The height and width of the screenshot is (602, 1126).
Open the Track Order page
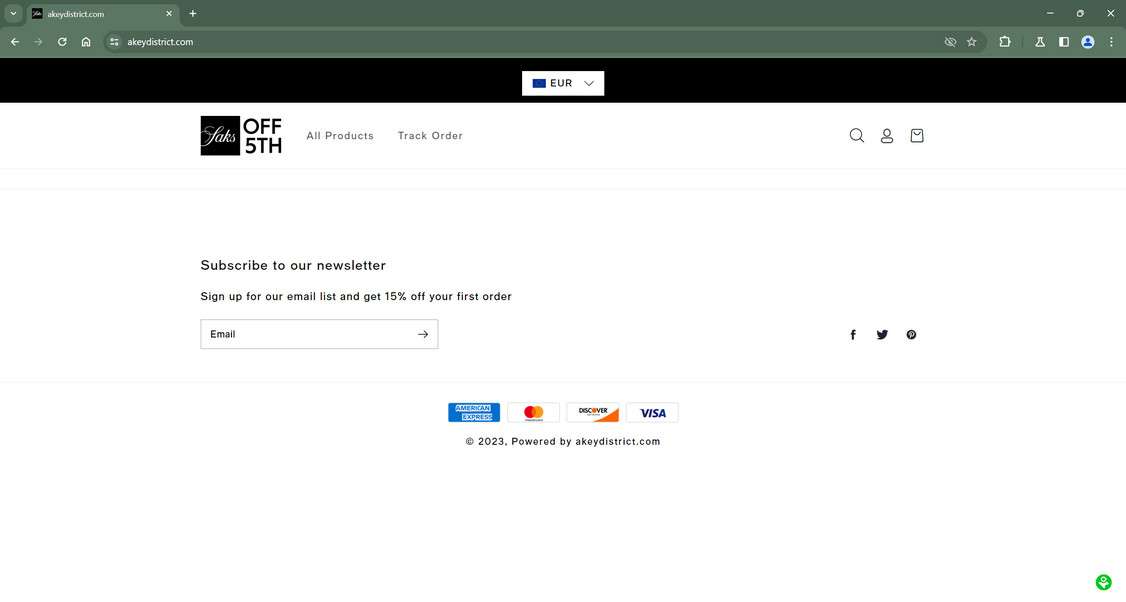[430, 136]
